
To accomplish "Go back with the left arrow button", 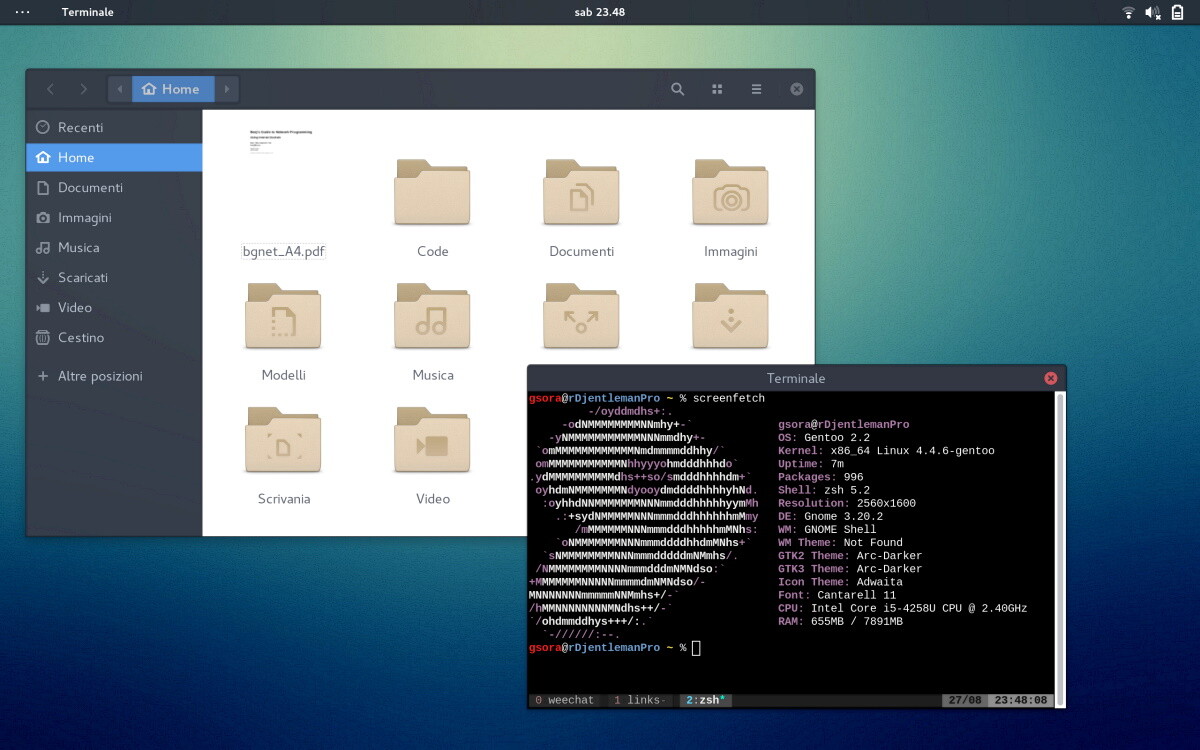I will click(x=50, y=89).
